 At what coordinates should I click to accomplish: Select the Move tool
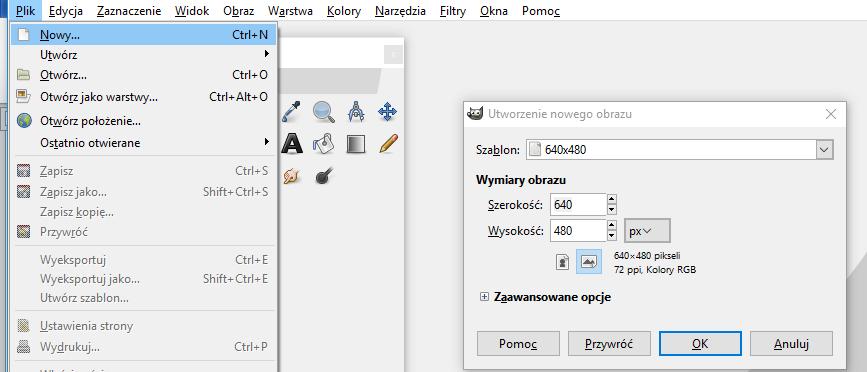point(388,112)
